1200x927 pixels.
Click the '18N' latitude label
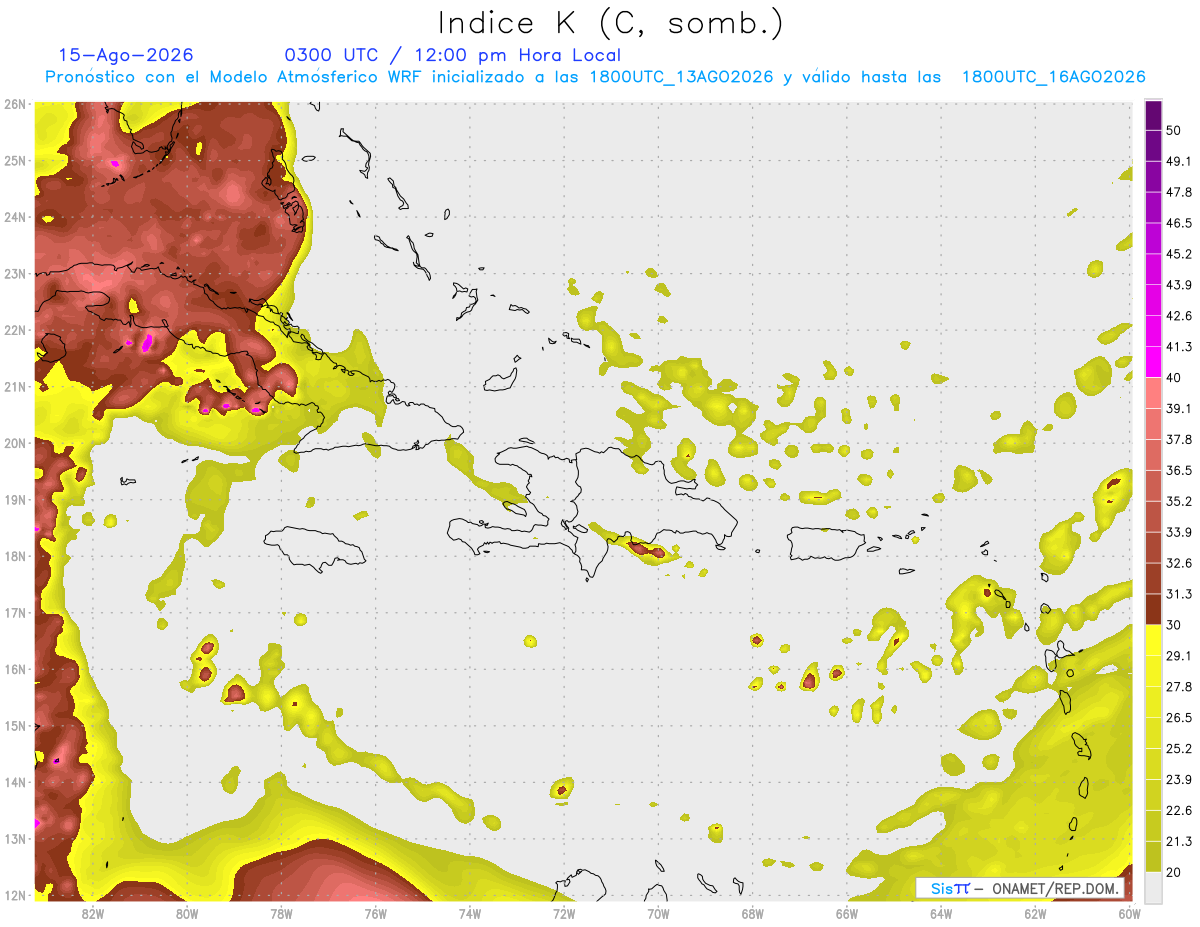click(15, 556)
